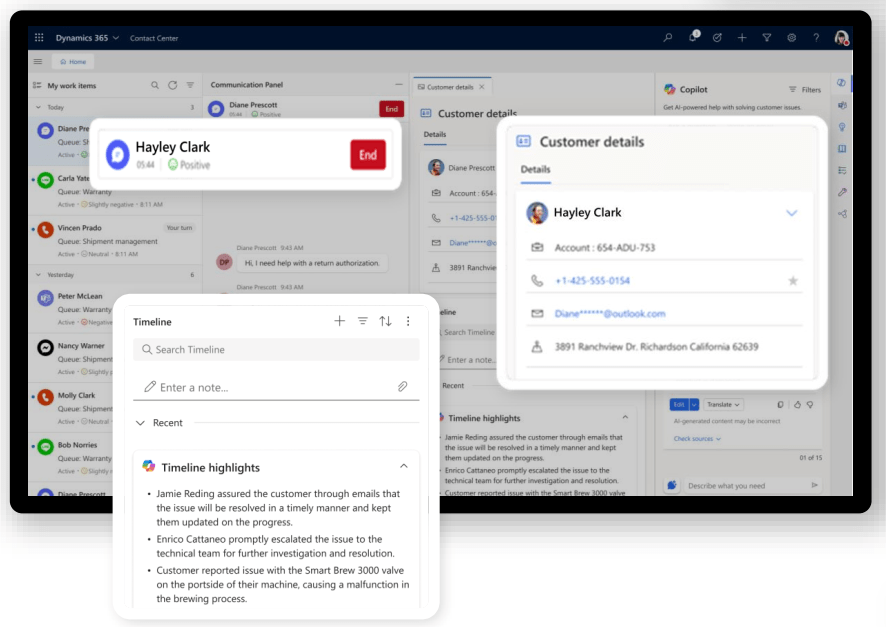Click the search icon in top bar
The height and width of the screenshot is (627, 886).
click(668, 38)
